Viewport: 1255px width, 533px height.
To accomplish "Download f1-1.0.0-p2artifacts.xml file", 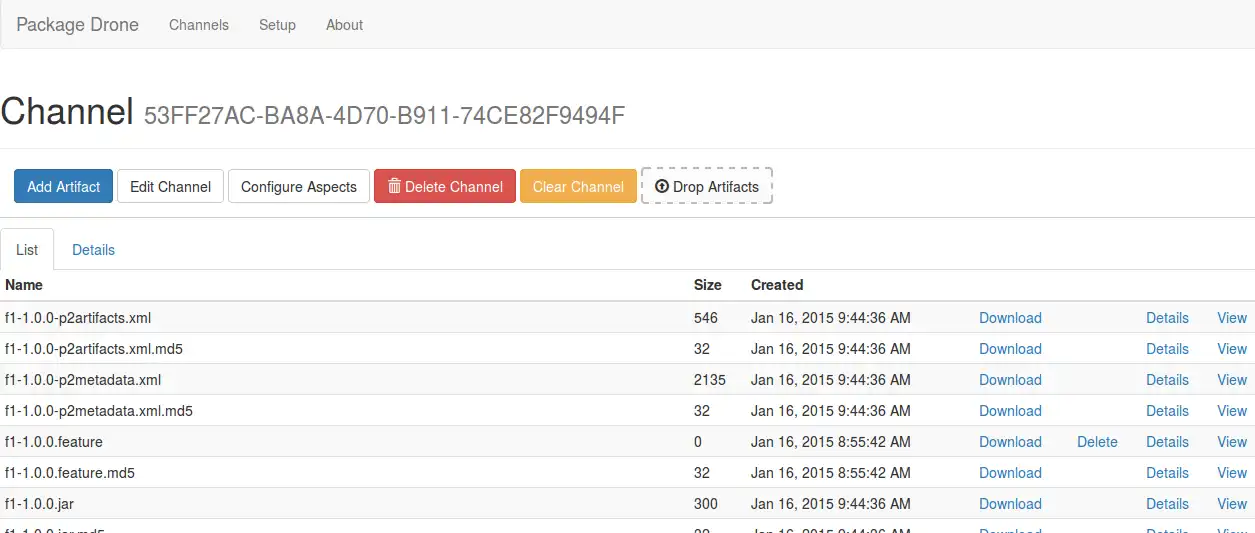I will 1010,318.
